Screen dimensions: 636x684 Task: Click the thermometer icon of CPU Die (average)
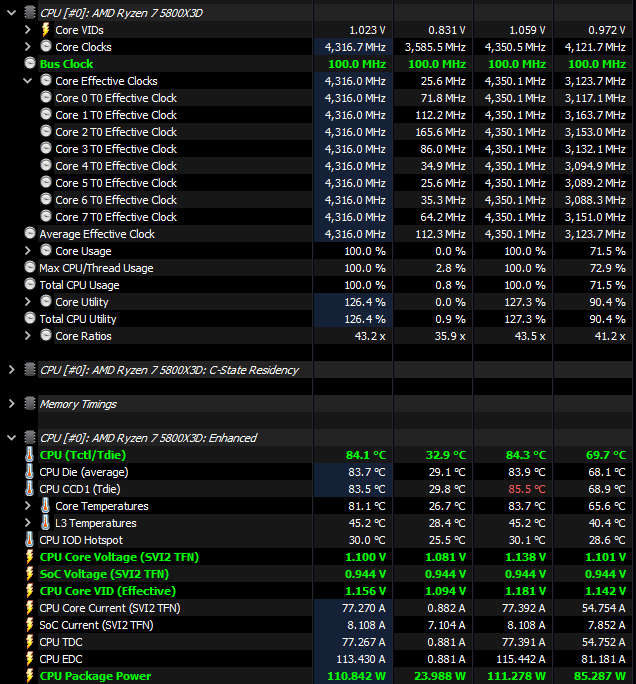pos(29,472)
